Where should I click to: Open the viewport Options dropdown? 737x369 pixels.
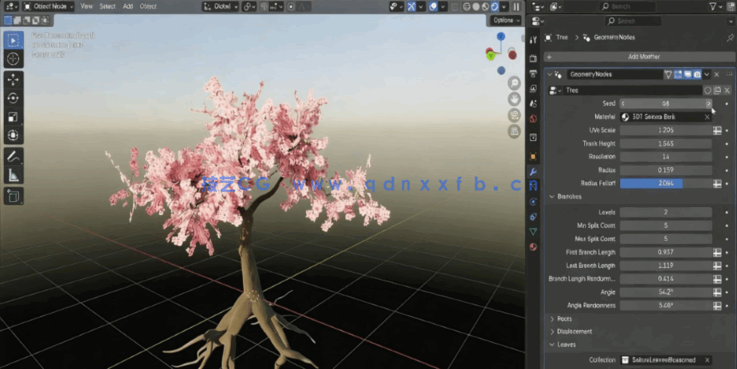point(506,20)
